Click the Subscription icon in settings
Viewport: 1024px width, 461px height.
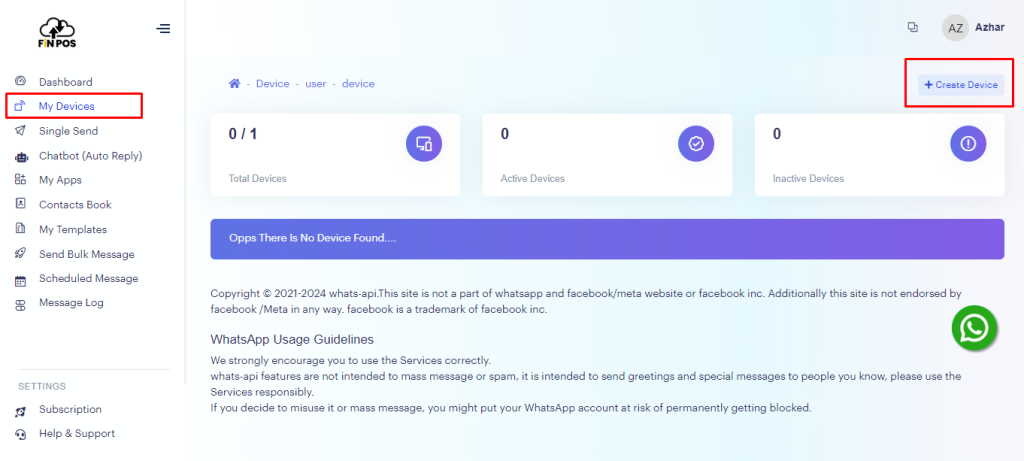pos(20,410)
